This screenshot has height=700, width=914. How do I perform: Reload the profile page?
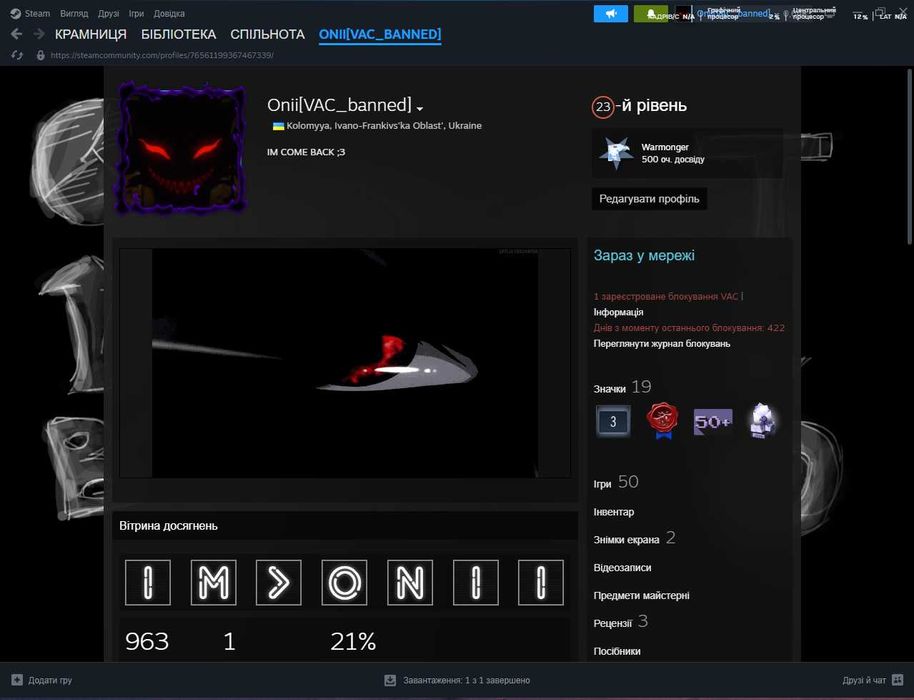click(17, 55)
